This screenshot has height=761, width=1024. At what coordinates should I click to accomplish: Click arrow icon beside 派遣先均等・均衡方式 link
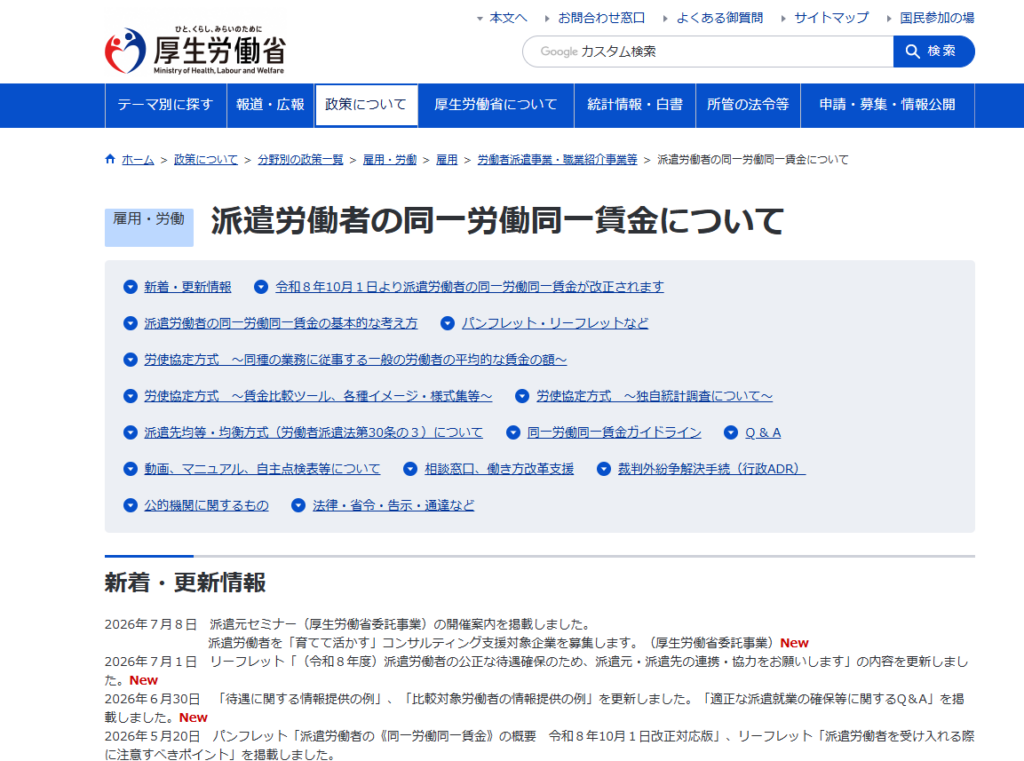[x=131, y=432]
